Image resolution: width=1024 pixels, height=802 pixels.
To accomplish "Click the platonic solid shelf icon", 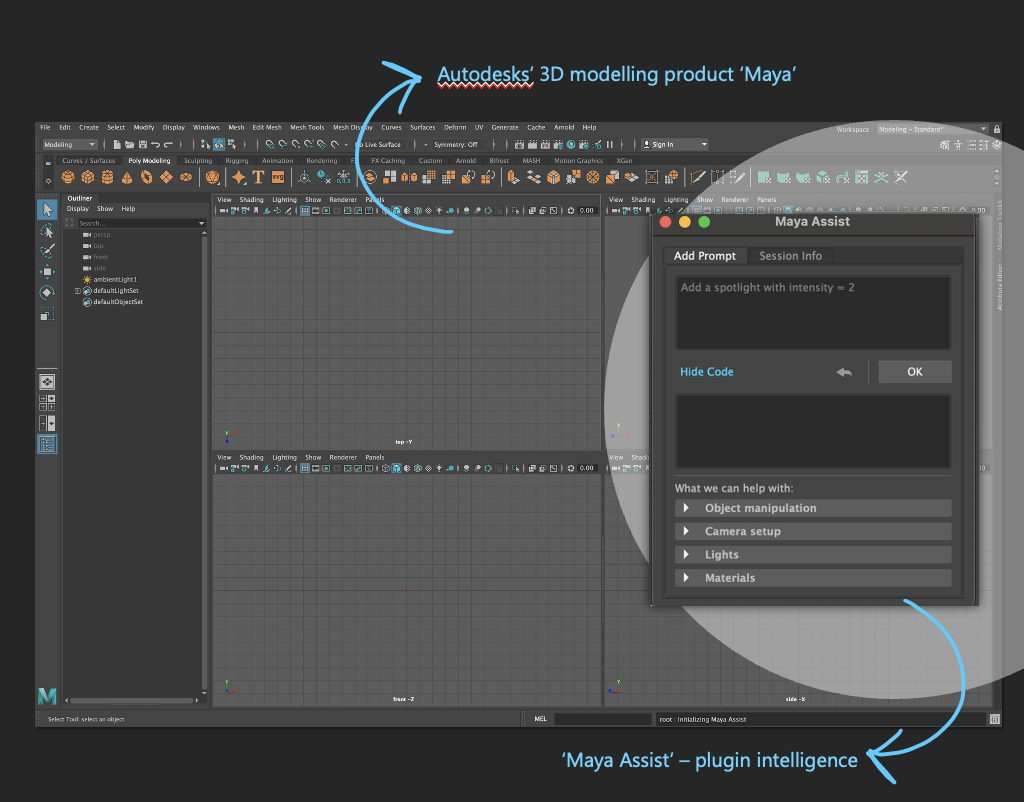I will [212, 177].
